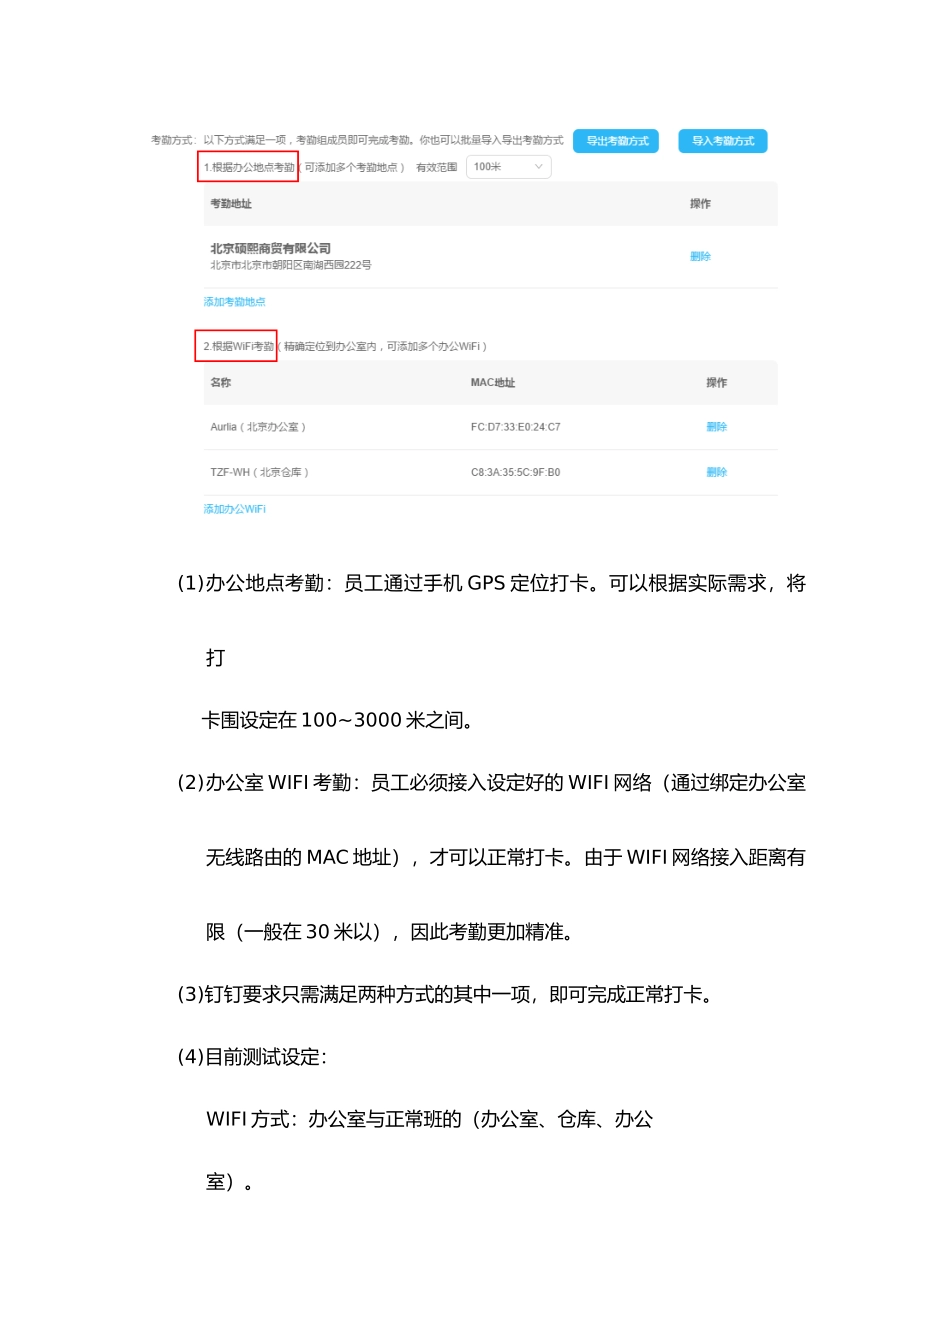
Task: Click the 添加办公WiFi link
Action: pos(235,509)
